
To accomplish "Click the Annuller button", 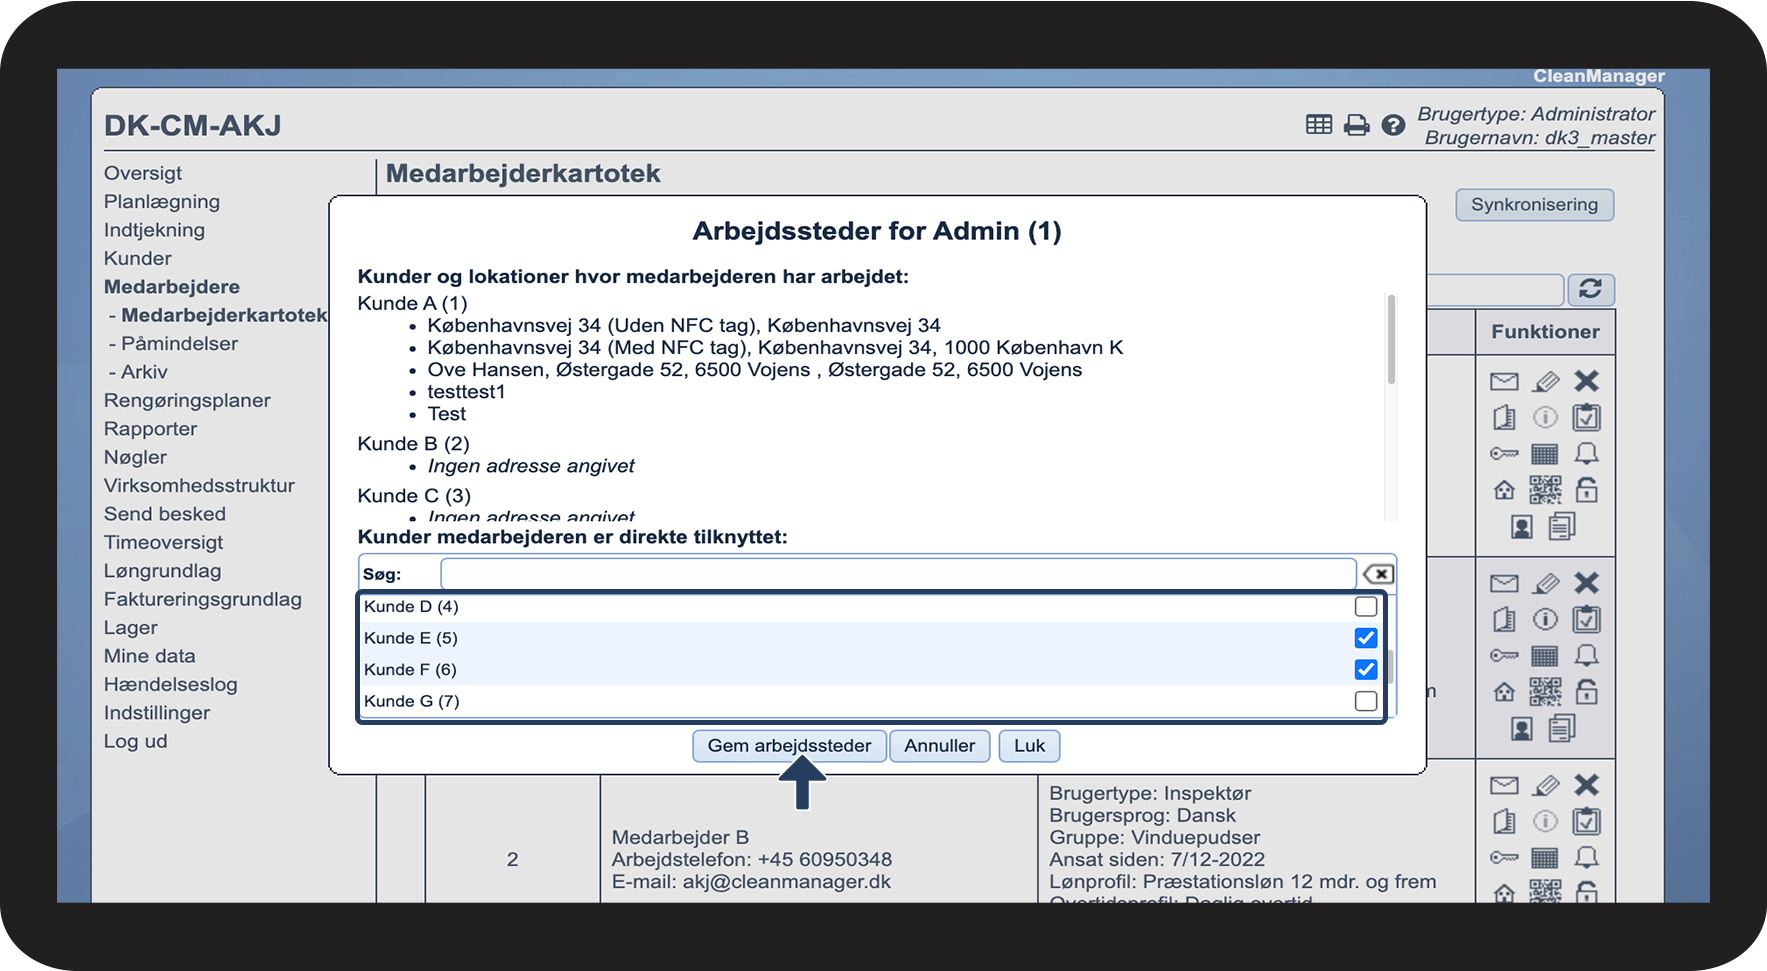I will [940, 746].
